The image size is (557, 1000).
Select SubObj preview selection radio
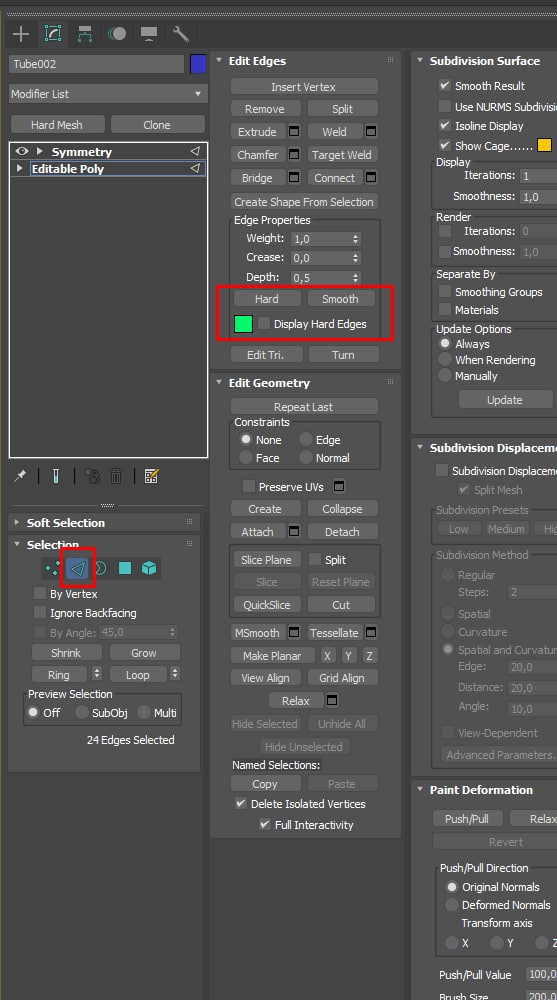[x=82, y=712]
